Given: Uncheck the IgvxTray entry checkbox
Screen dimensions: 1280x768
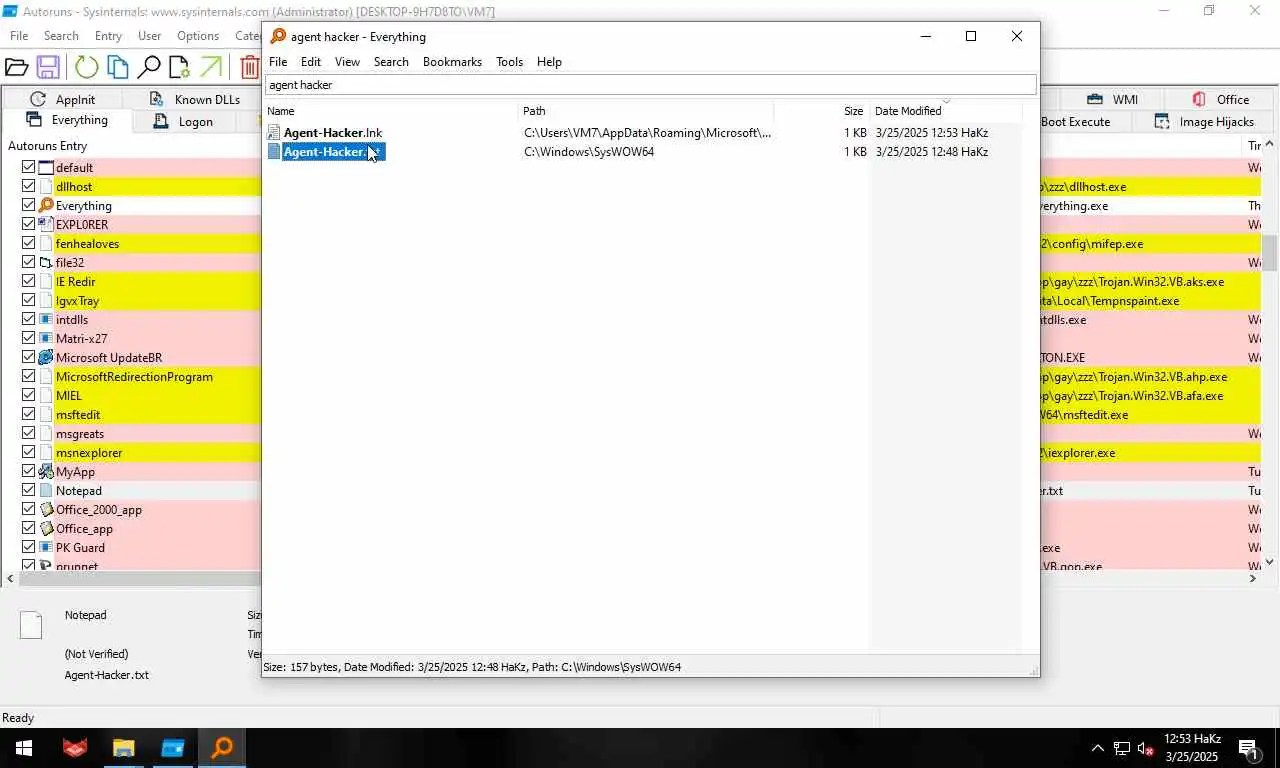Looking at the screenshot, I should click(29, 301).
